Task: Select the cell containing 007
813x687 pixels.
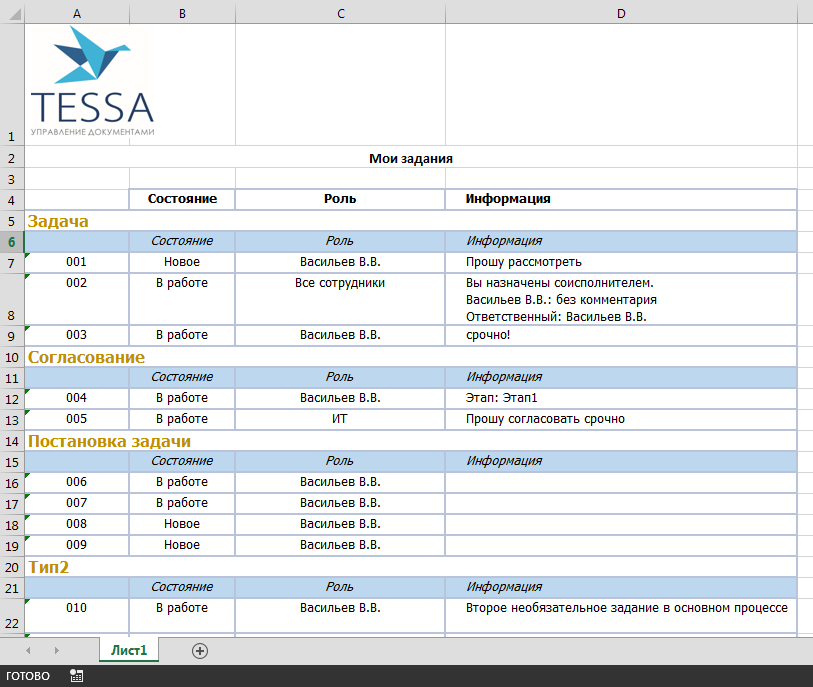Action: (x=77, y=503)
